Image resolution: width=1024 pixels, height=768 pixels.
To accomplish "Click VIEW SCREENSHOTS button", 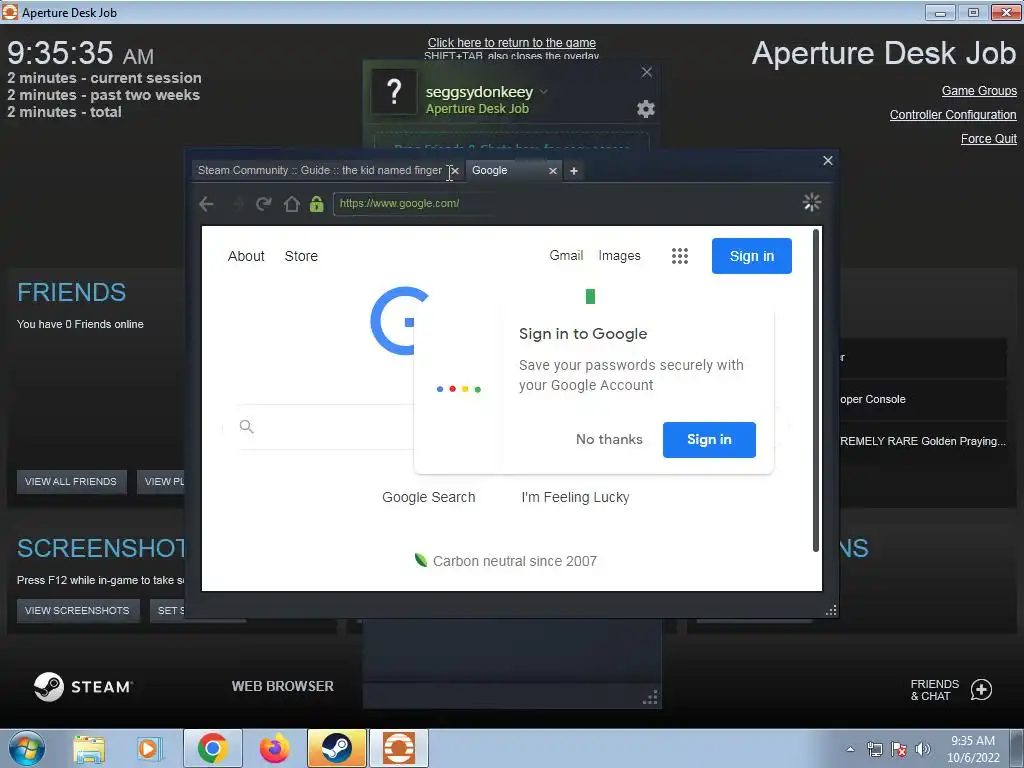I will pyautogui.click(x=78, y=611).
